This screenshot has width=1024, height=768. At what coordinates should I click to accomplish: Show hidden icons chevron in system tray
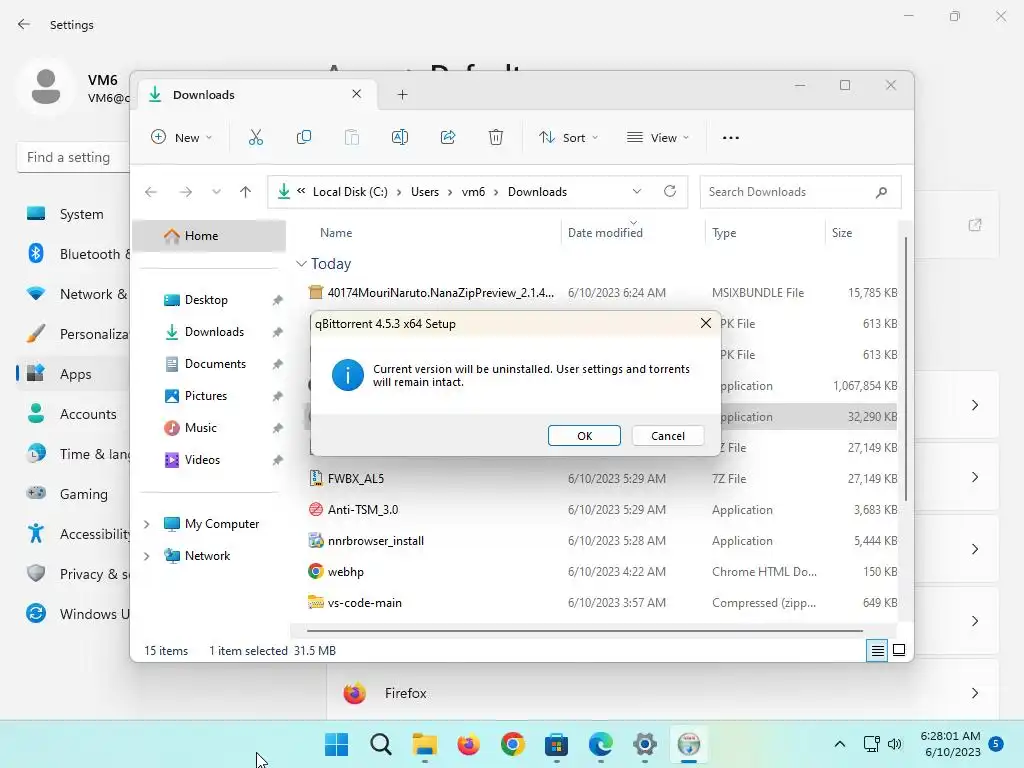pyautogui.click(x=840, y=744)
